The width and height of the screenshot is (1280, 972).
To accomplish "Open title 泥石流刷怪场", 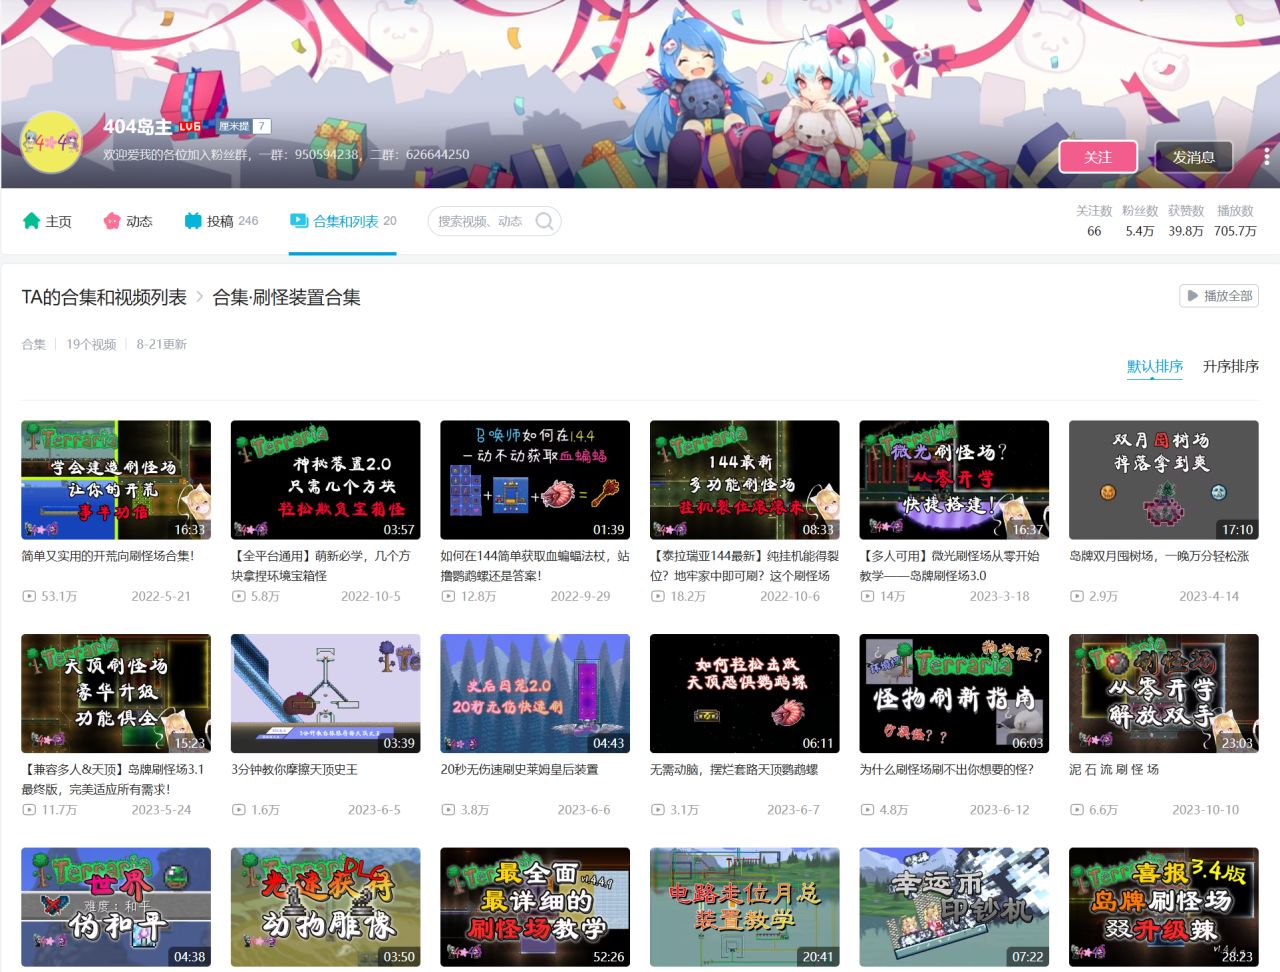I will coord(1114,770).
